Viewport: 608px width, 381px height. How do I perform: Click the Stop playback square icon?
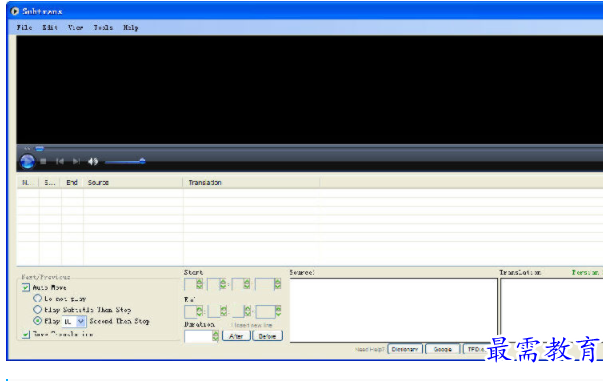point(43,161)
